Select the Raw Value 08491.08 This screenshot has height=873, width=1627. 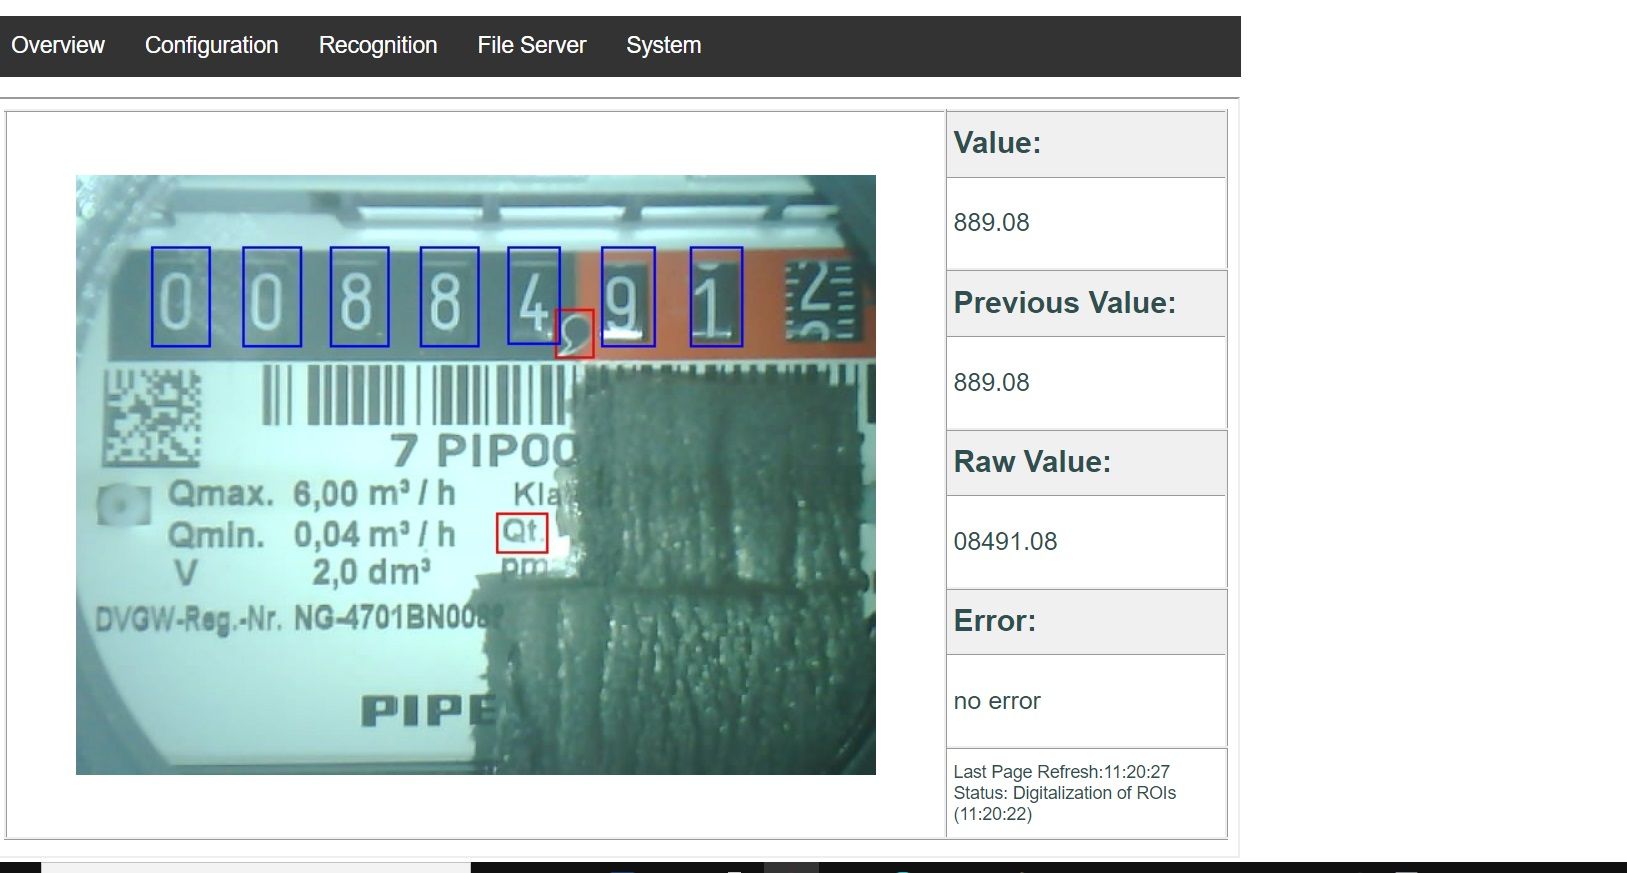(x=1005, y=541)
